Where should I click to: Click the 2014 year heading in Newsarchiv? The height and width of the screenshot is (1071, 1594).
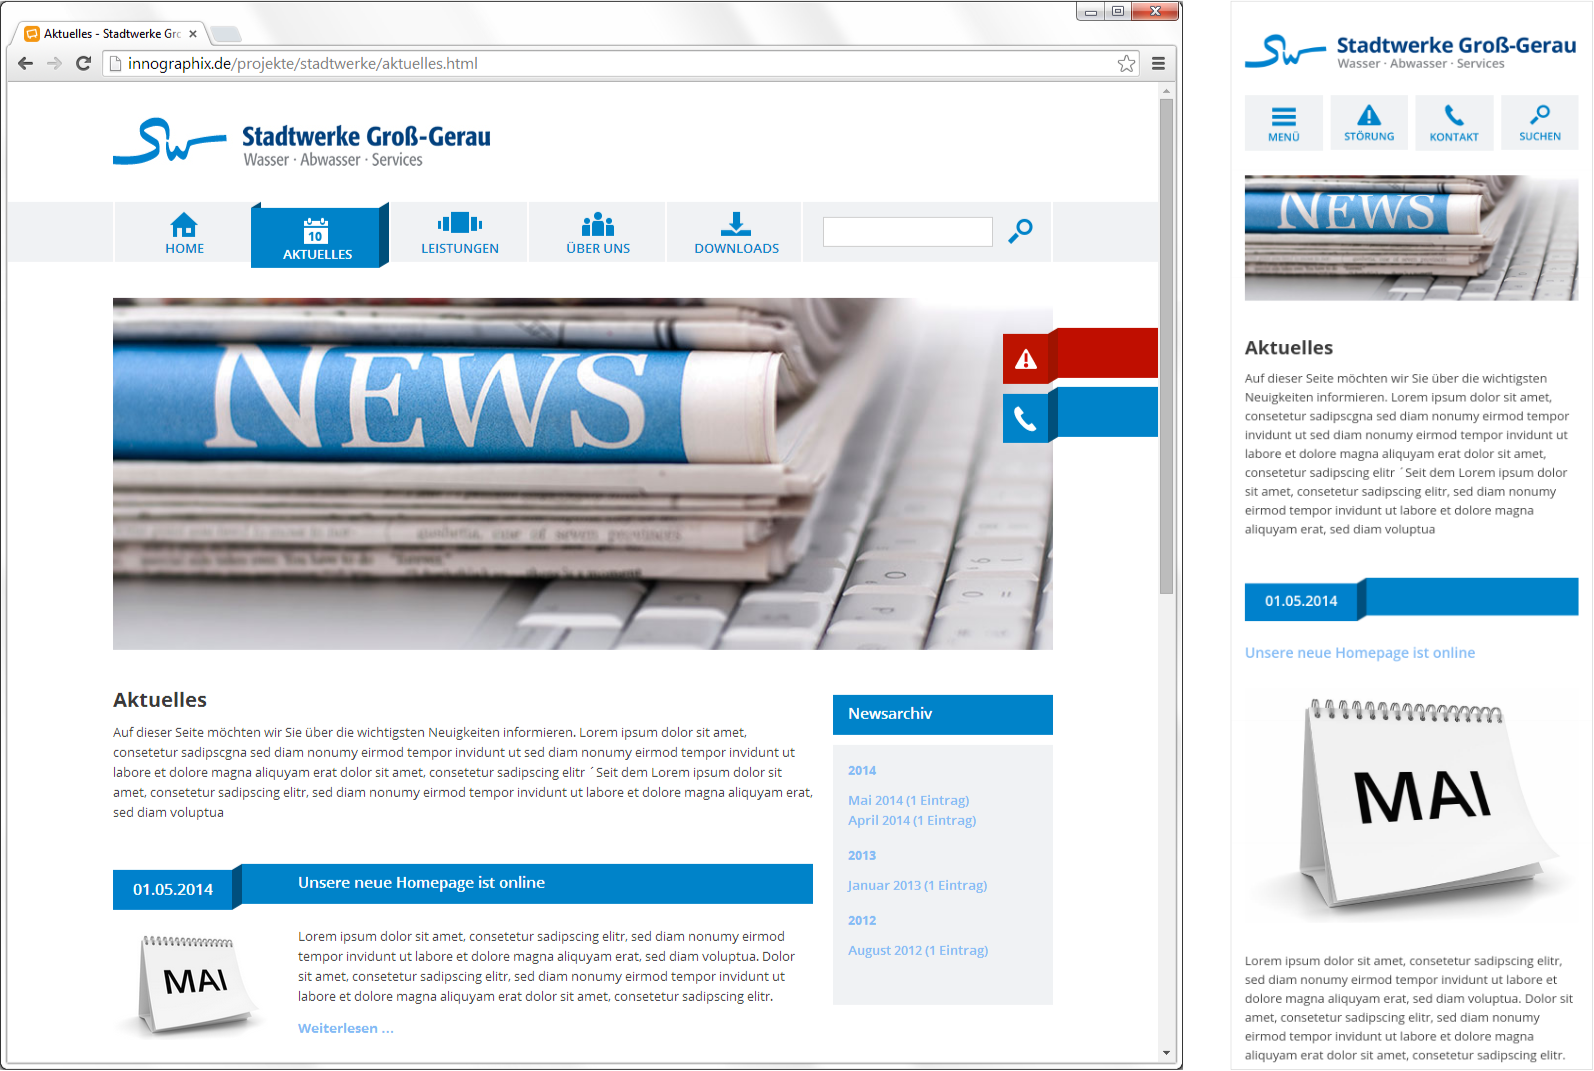pyautogui.click(x=862, y=770)
